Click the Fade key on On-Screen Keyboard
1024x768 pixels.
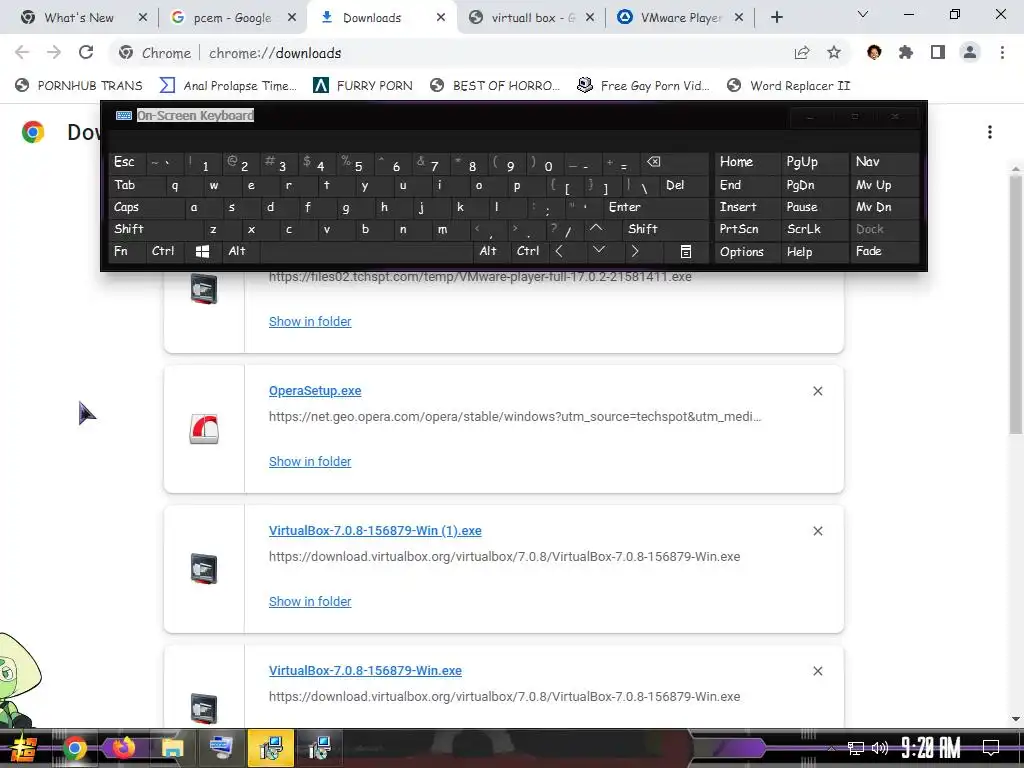coord(884,251)
